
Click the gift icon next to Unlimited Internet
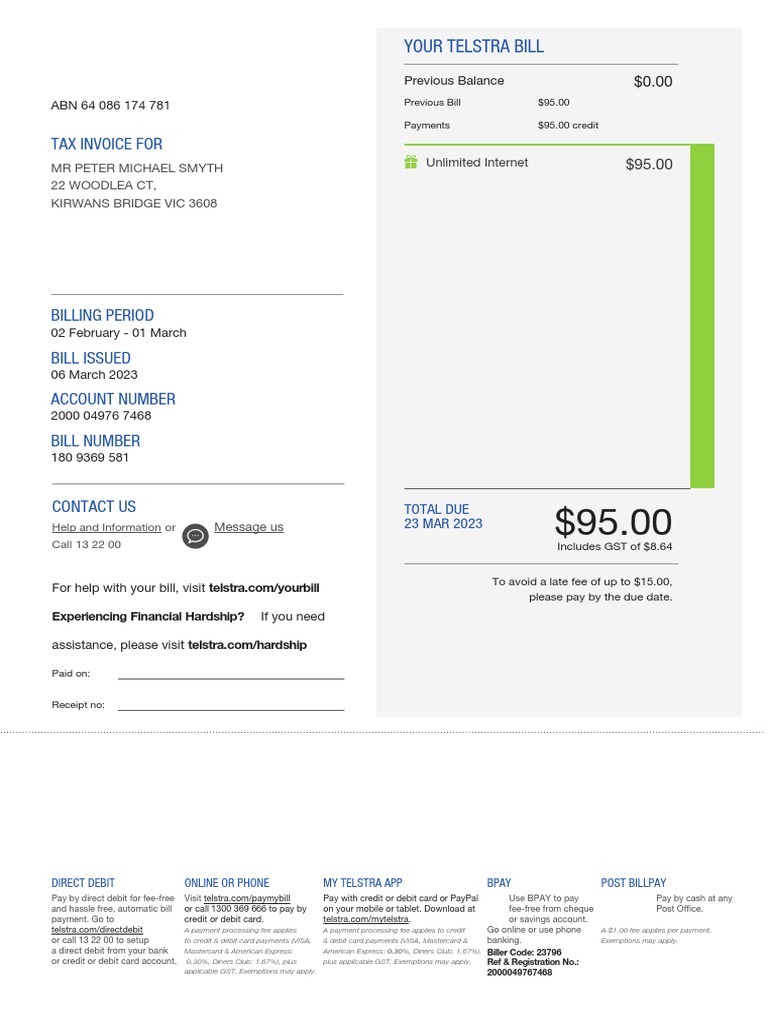point(411,162)
